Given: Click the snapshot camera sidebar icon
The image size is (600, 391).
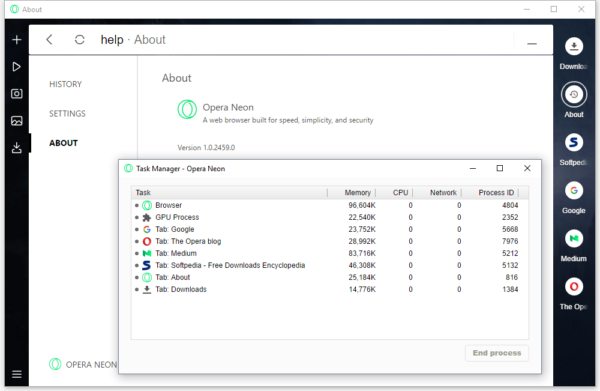Looking at the screenshot, I should click(16, 94).
